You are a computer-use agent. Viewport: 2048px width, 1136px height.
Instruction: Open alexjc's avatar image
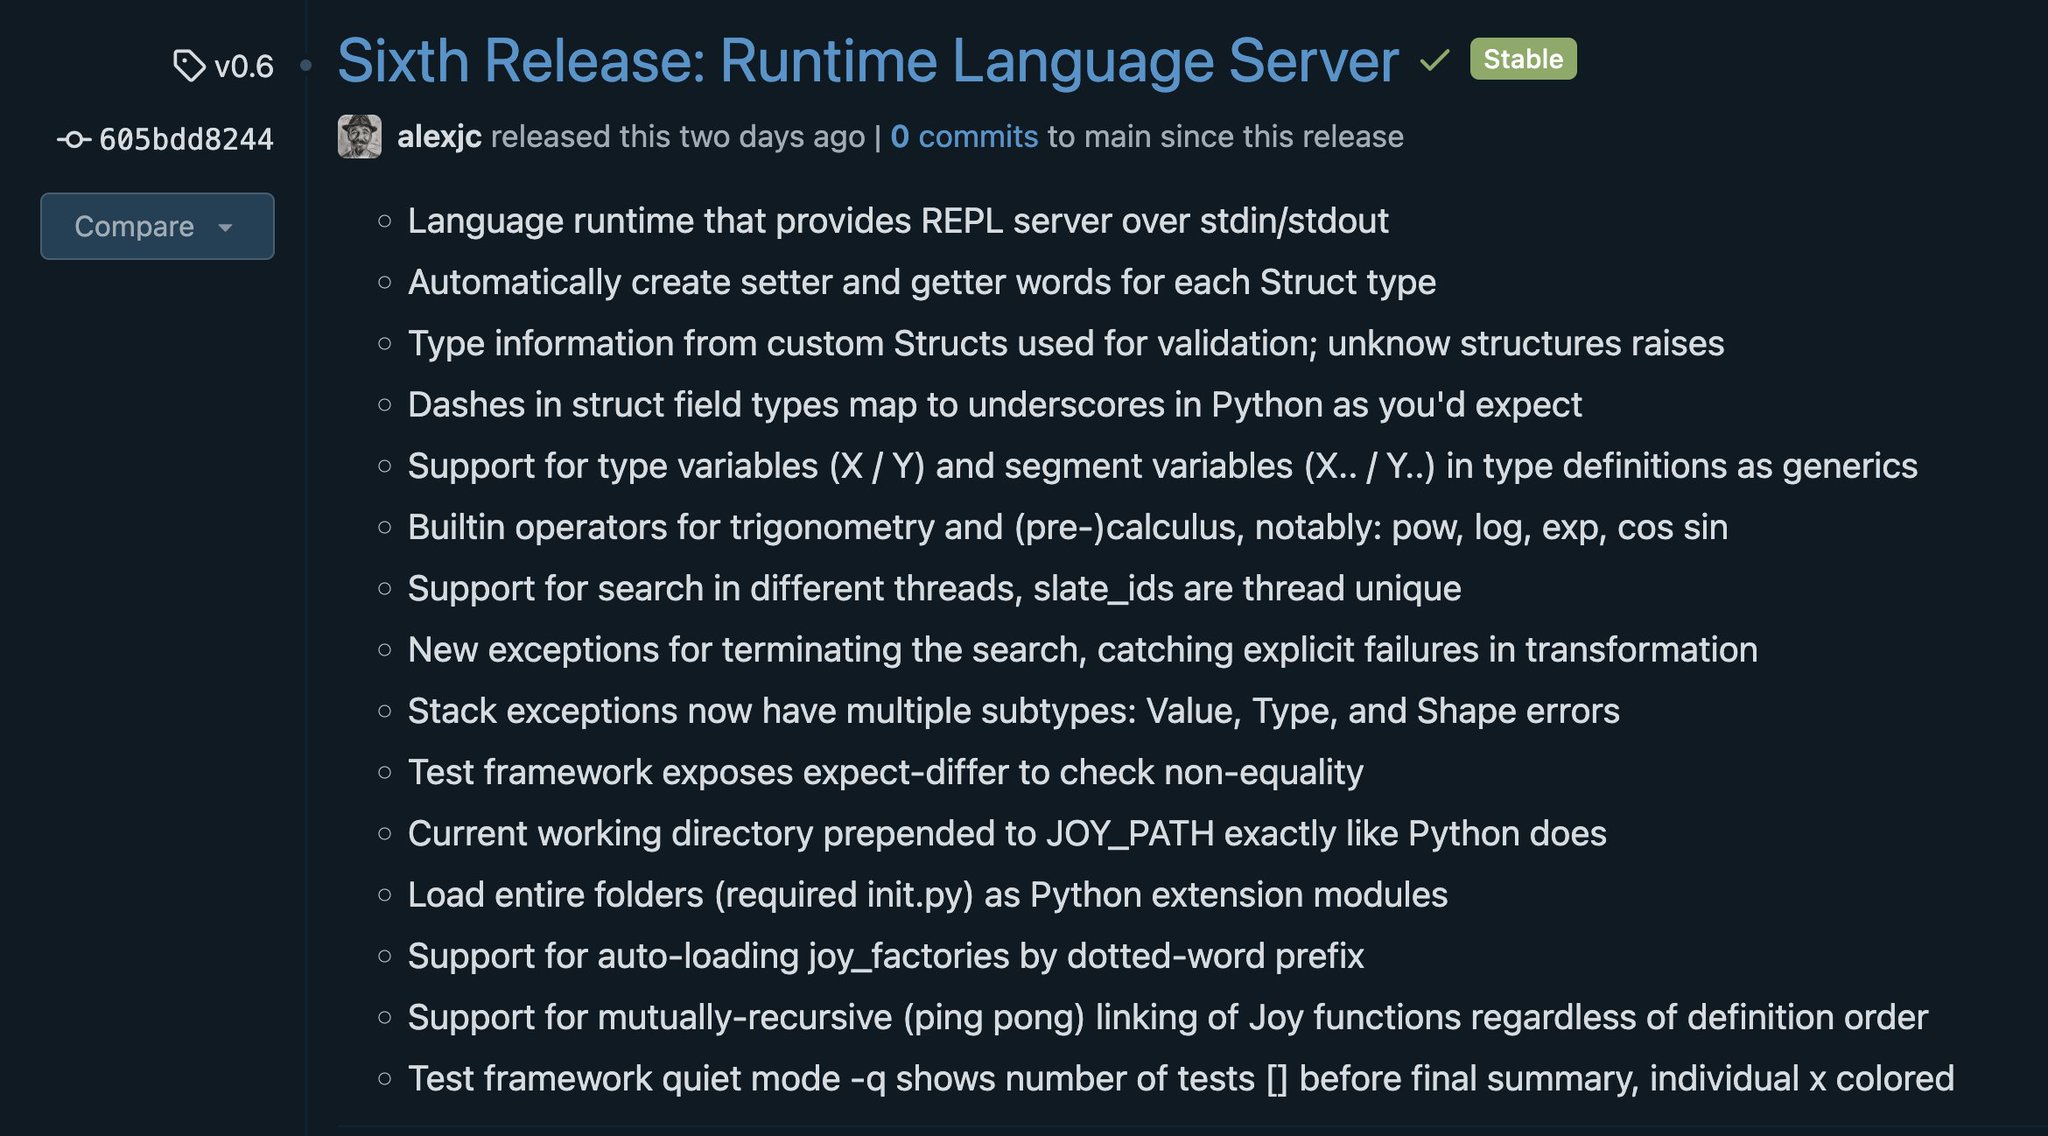(360, 136)
